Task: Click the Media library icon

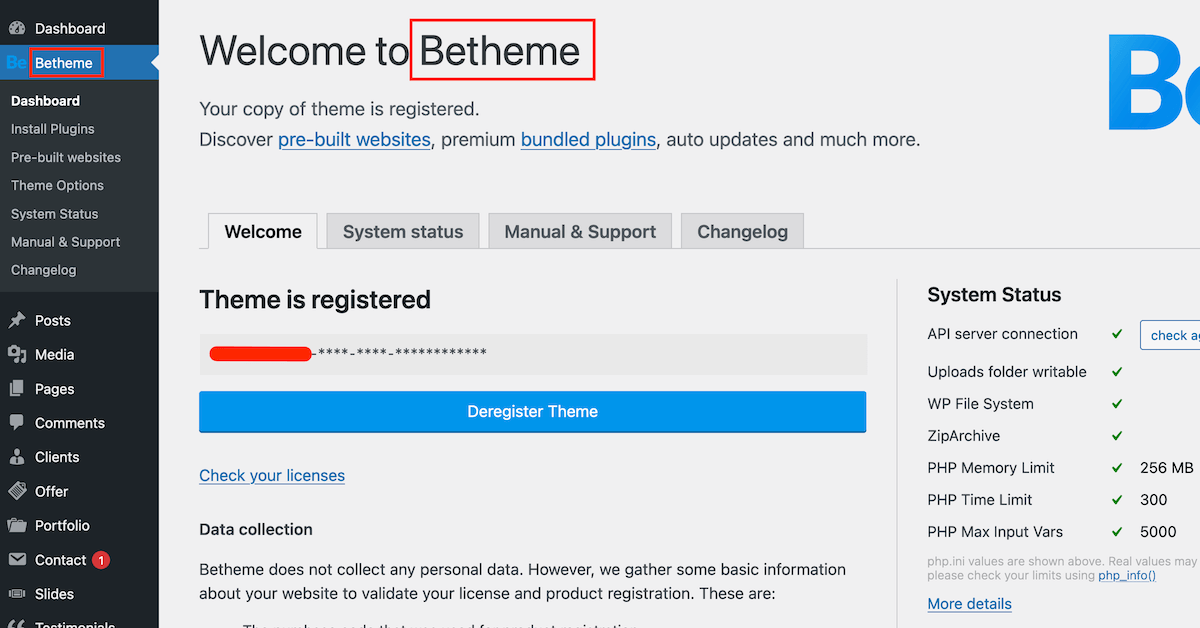Action: tap(17, 355)
